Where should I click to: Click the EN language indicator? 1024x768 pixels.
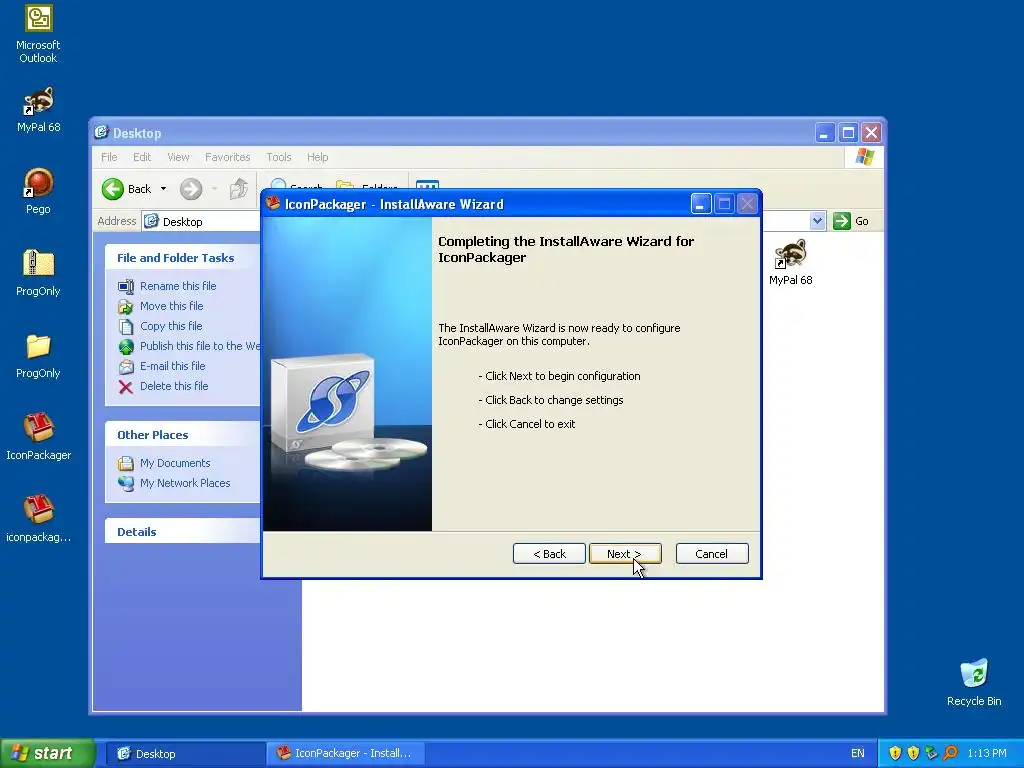(857, 753)
